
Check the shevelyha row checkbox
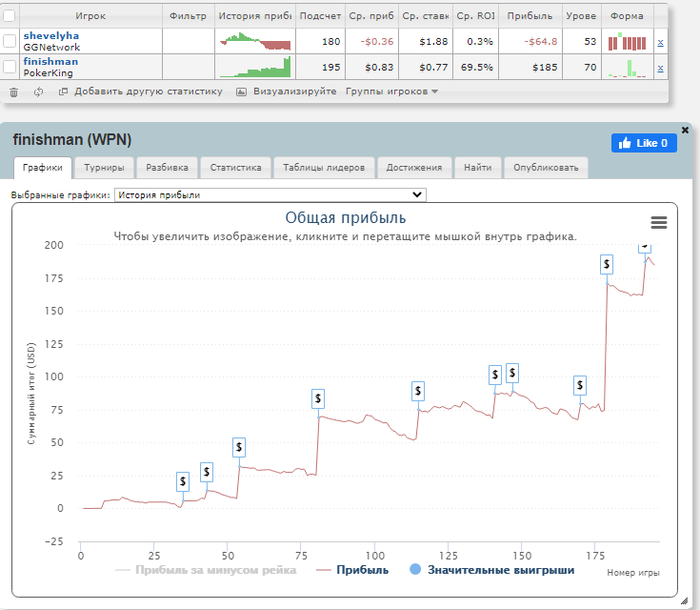pyautogui.click(x=9, y=41)
